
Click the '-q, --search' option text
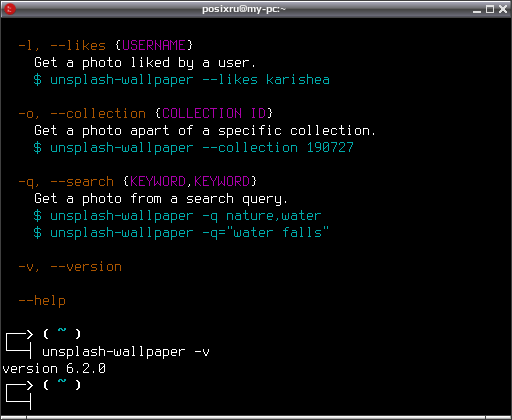pyautogui.click(x=66, y=182)
